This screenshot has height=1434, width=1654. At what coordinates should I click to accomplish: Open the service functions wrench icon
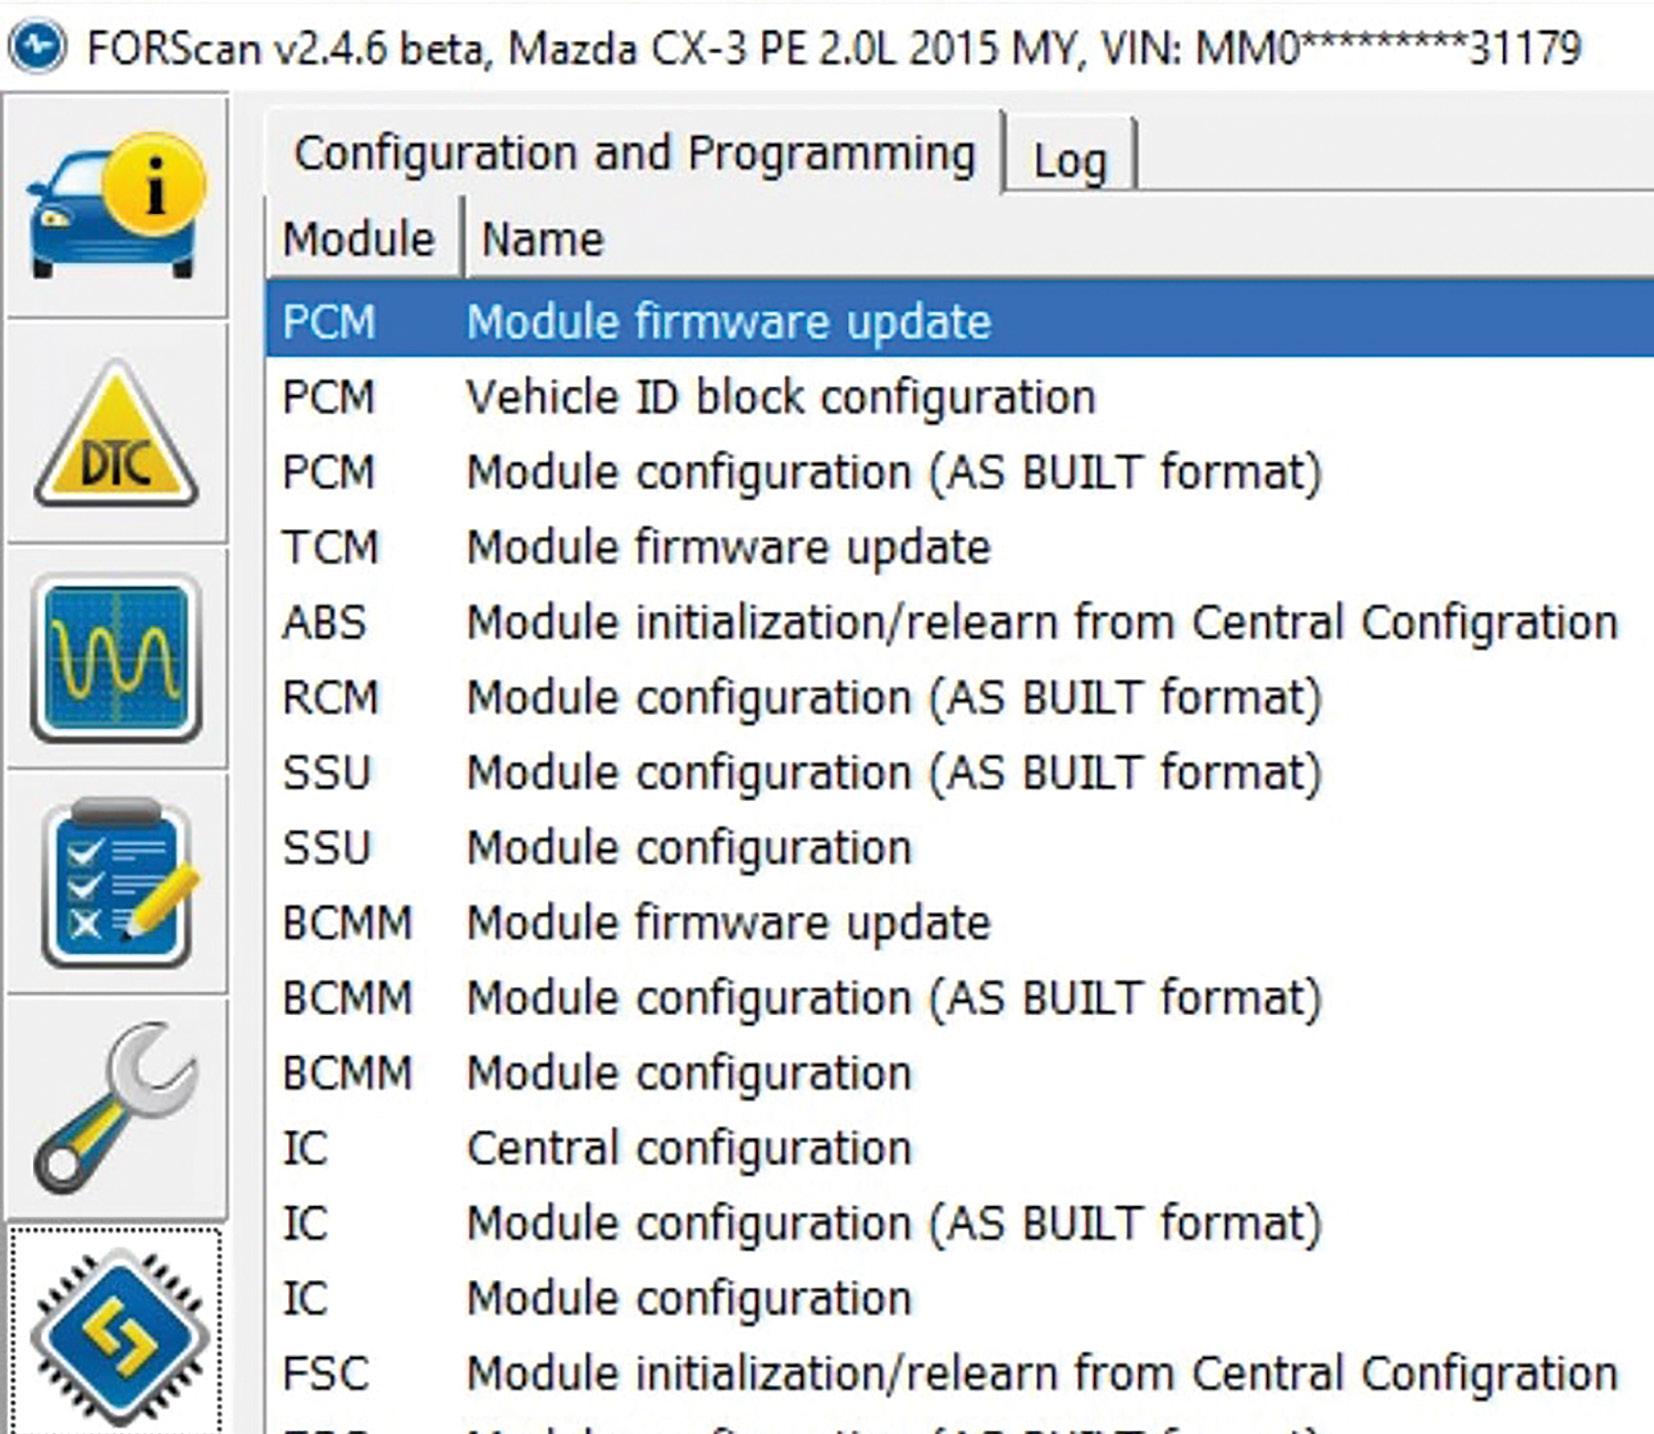116,1107
